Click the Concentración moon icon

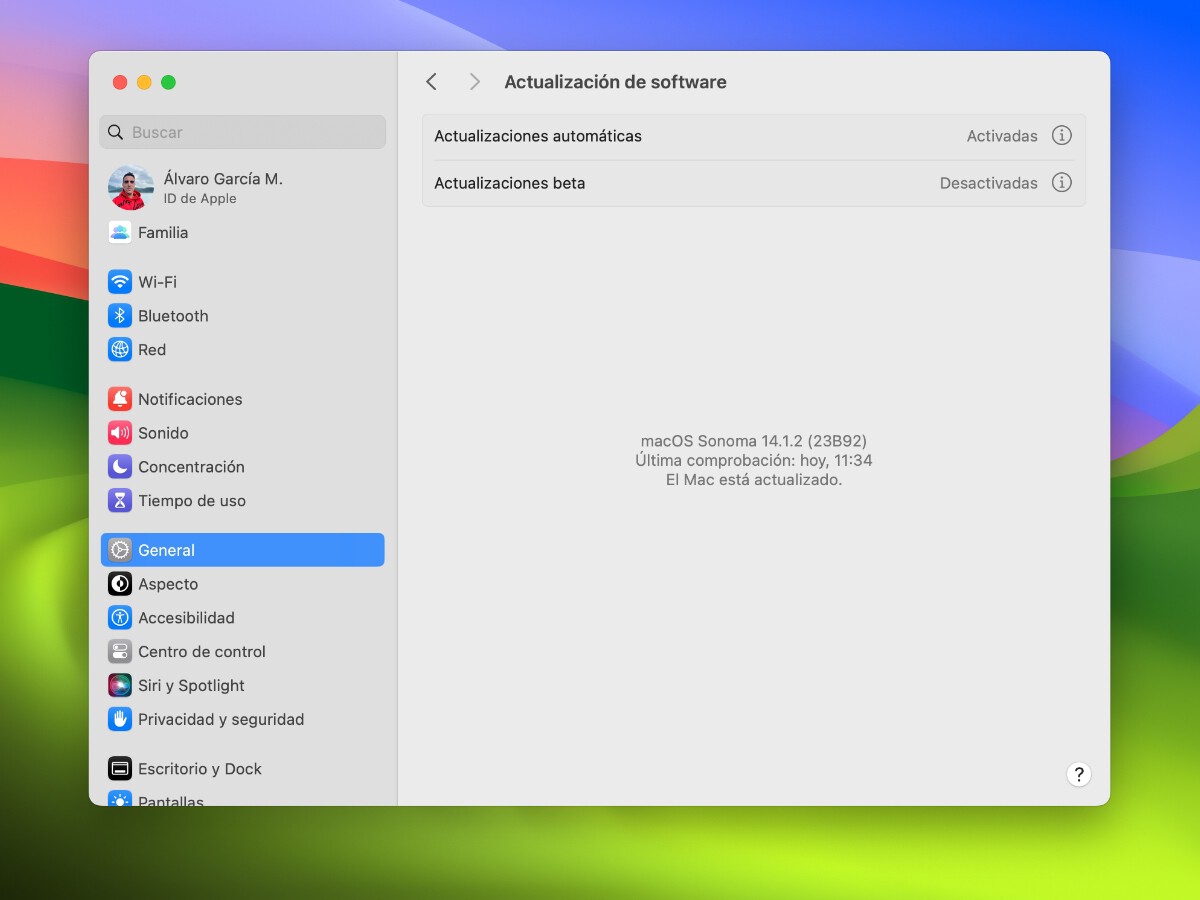coord(119,466)
